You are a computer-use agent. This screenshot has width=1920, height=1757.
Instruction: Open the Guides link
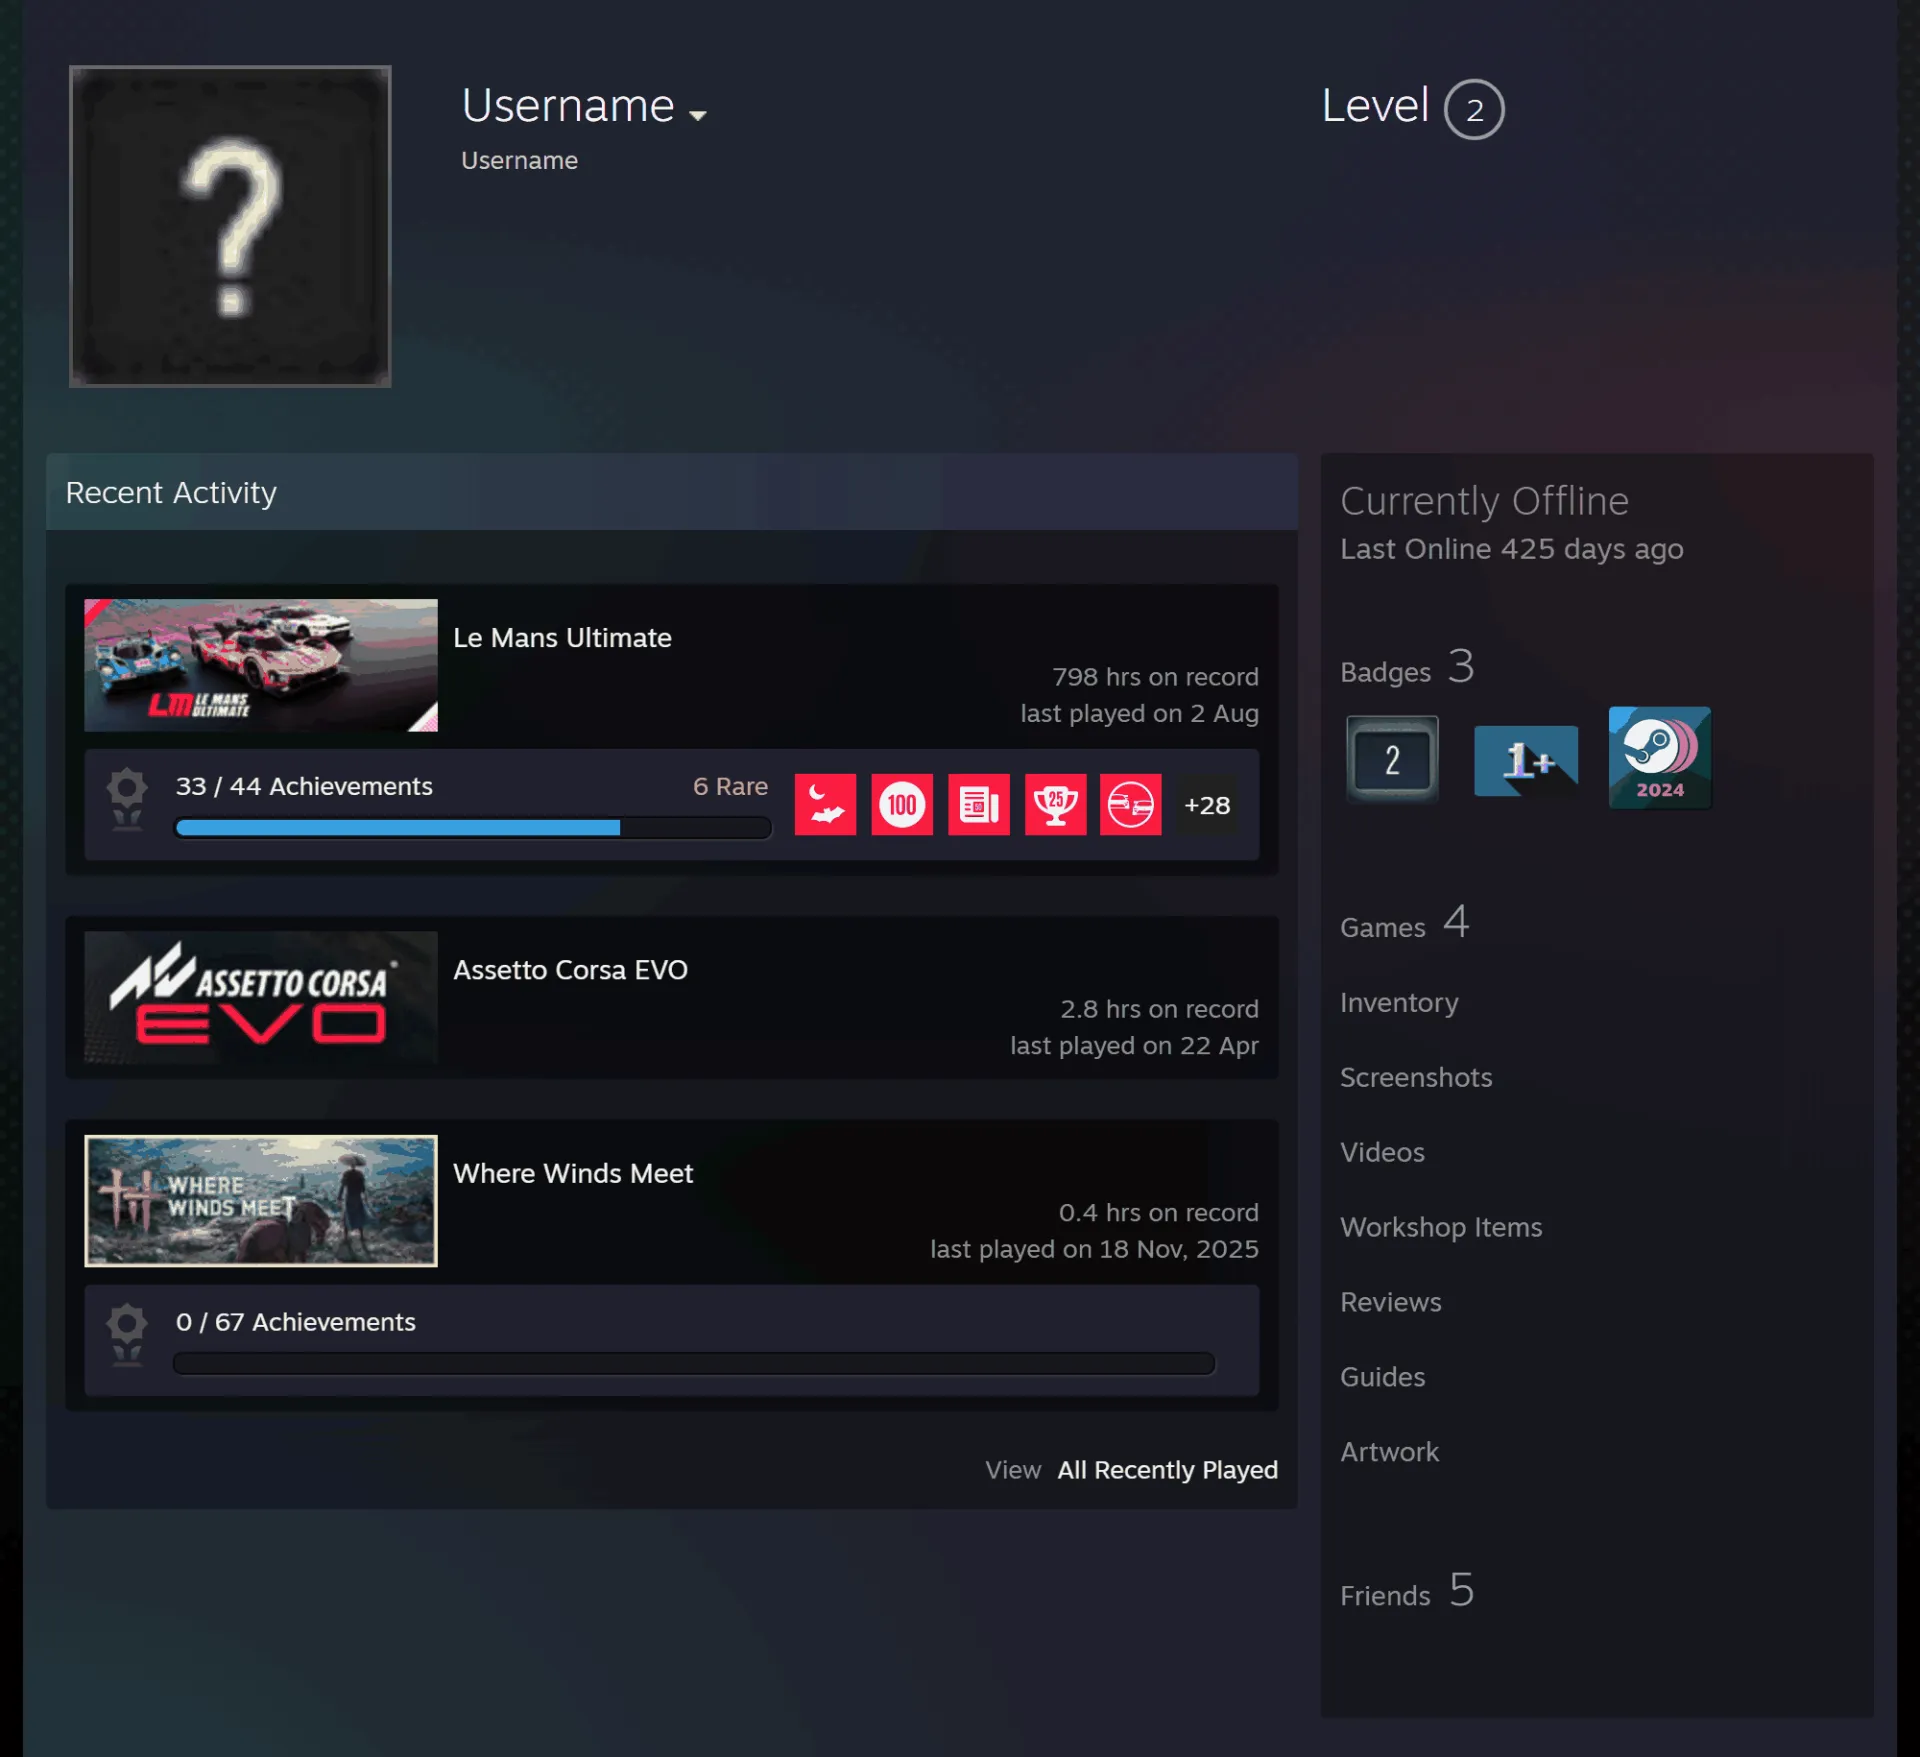(1382, 1377)
